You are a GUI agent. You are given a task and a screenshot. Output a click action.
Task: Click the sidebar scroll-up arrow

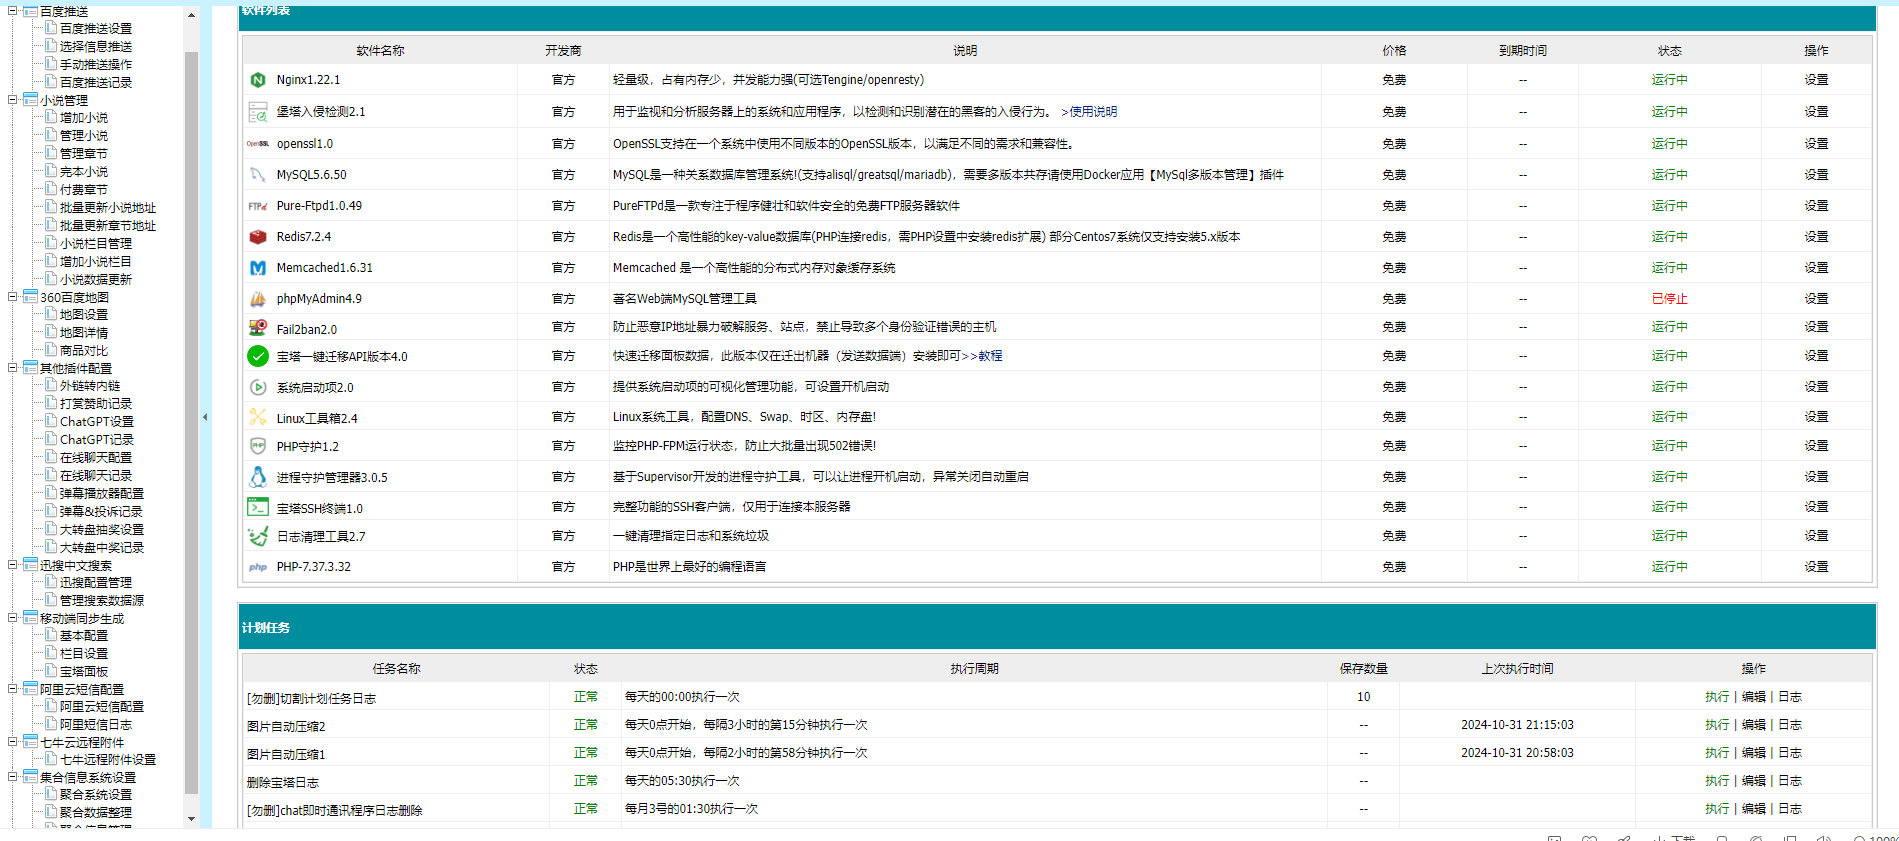[x=191, y=15]
